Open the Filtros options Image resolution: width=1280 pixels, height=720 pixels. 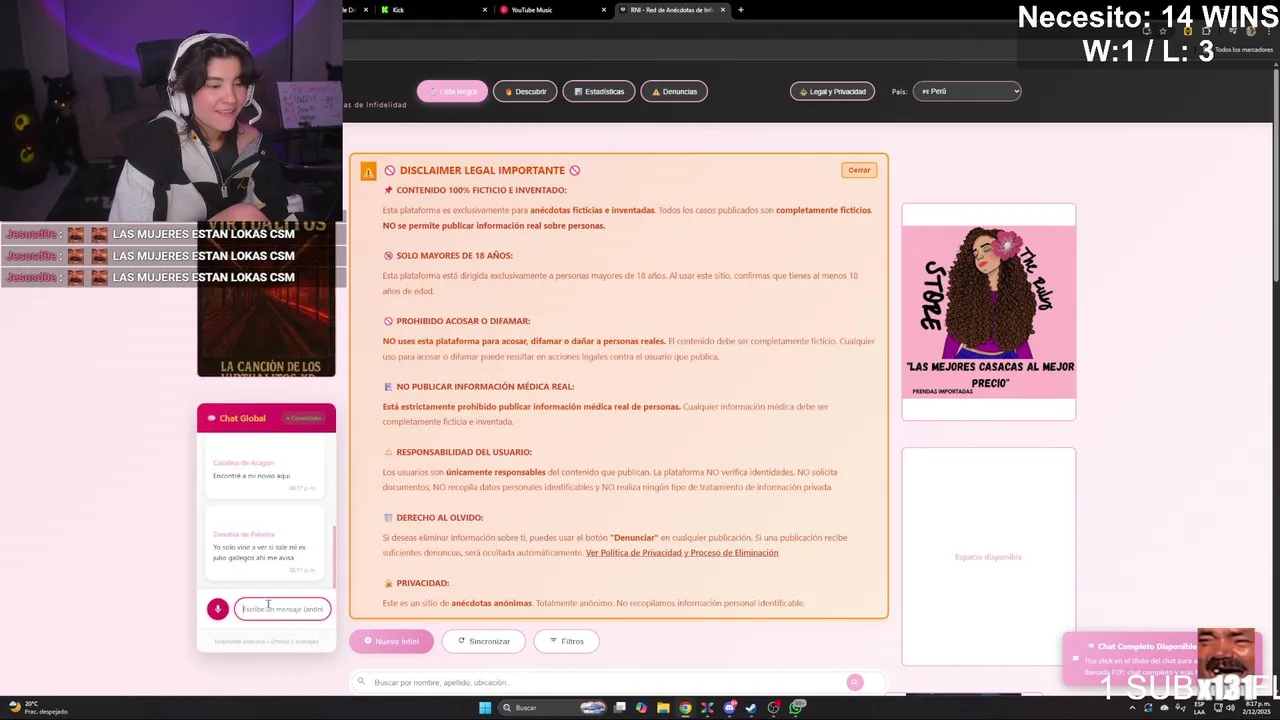tap(566, 641)
